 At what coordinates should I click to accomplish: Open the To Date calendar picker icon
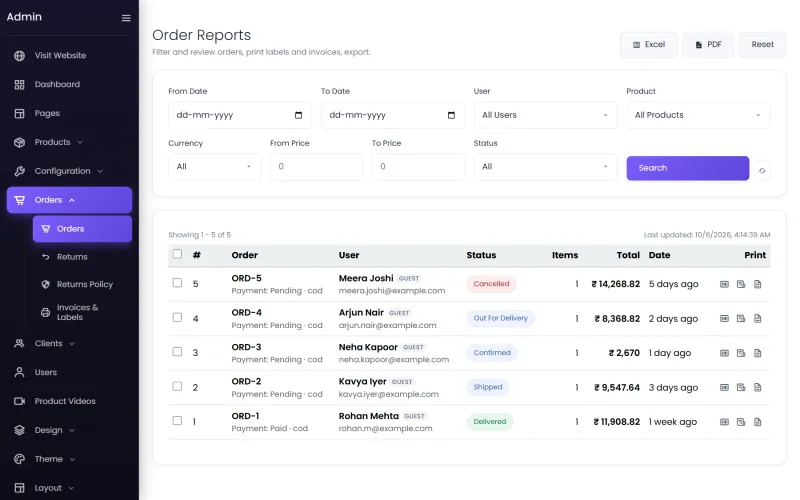coord(451,115)
